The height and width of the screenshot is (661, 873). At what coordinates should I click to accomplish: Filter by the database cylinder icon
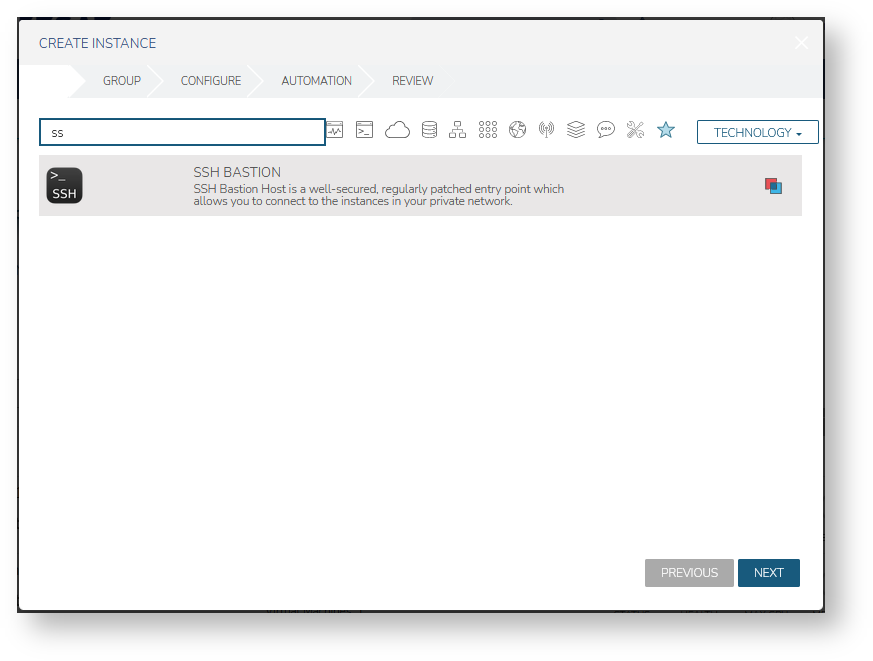click(429, 130)
